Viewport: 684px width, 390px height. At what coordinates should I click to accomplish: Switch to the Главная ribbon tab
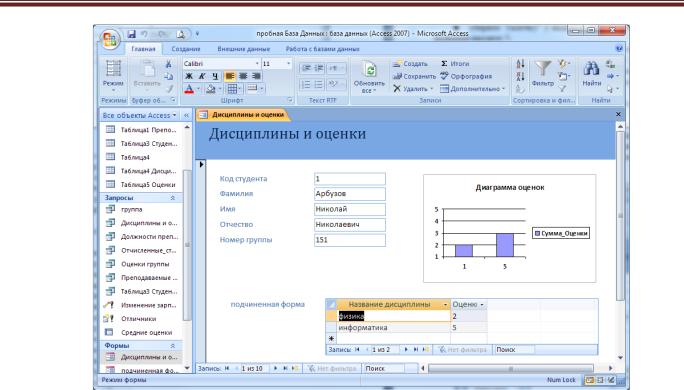click(x=143, y=49)
